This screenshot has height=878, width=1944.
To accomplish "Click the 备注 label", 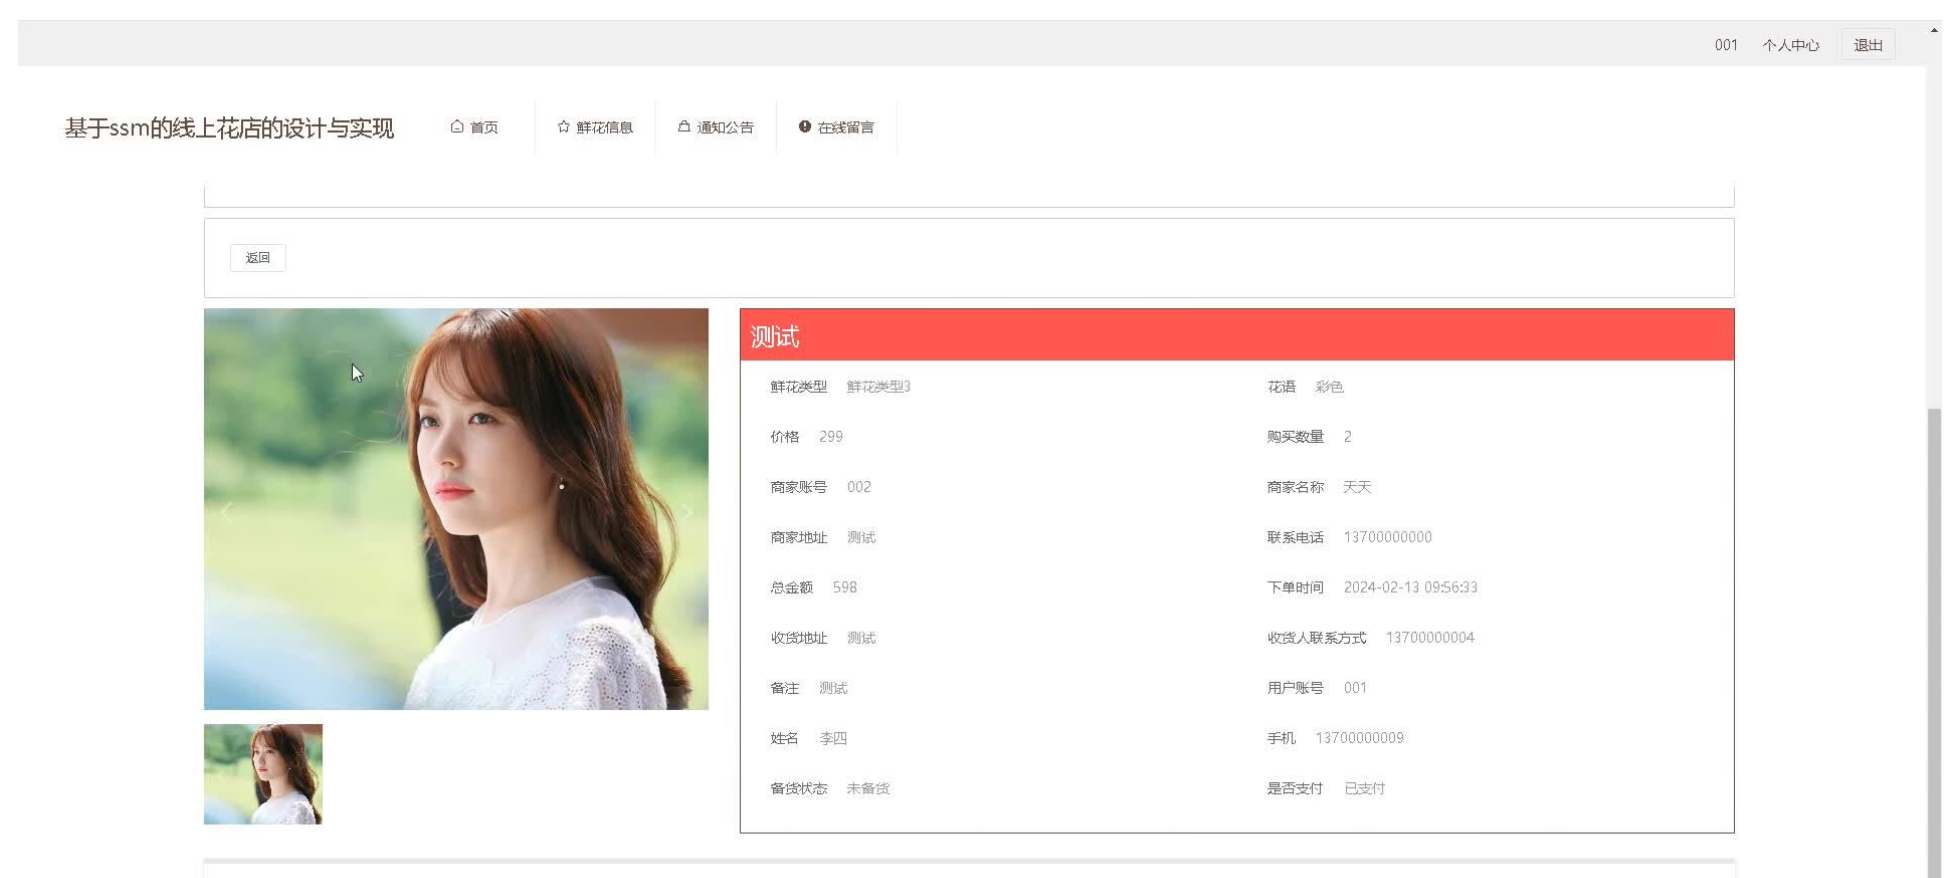I will click(785, 688).
